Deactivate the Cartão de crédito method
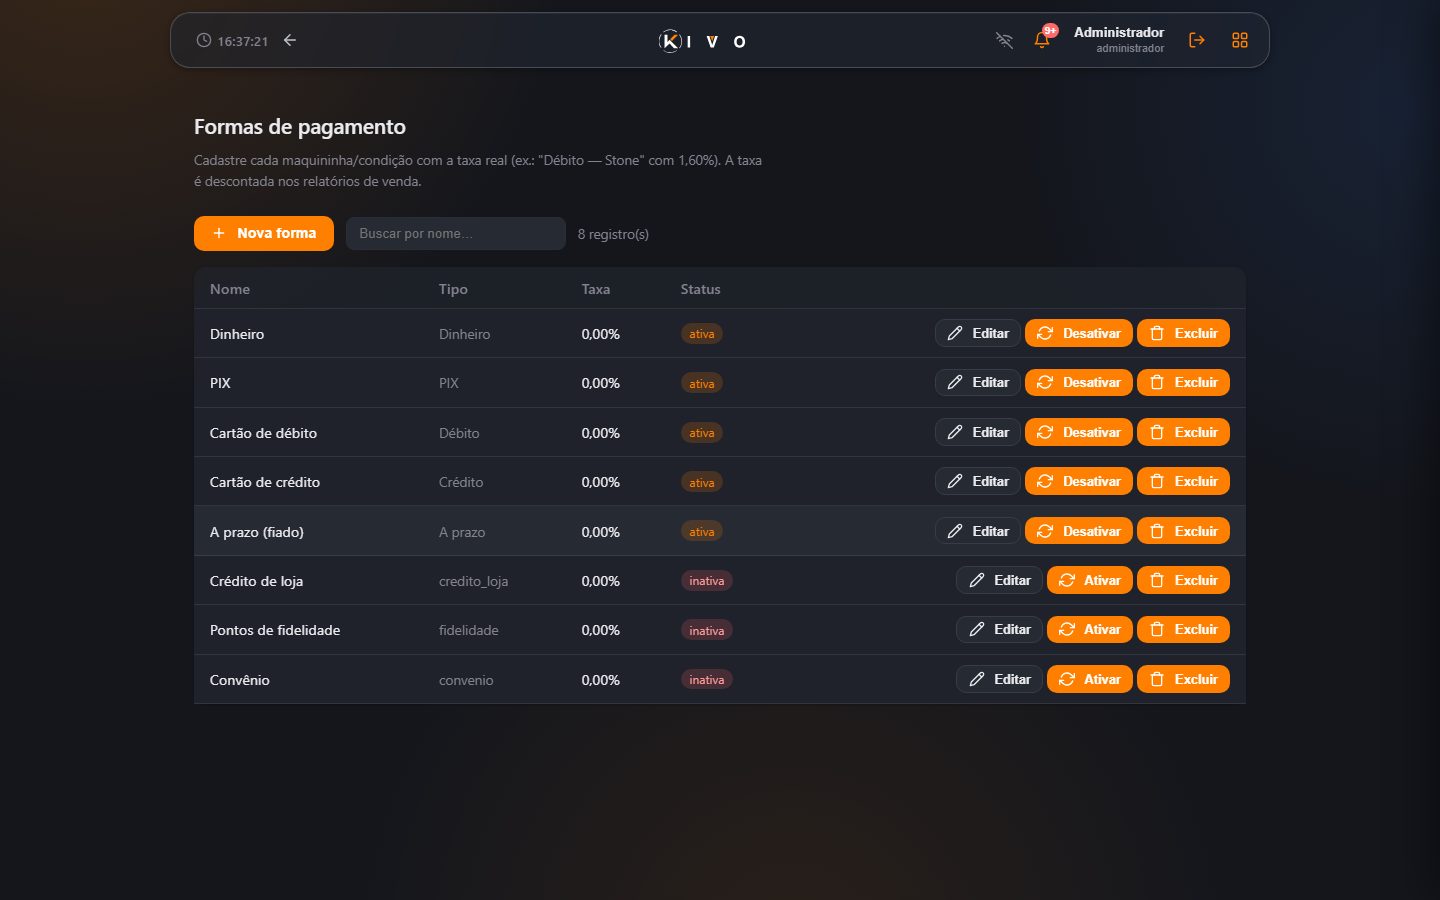 (1079, 481)
